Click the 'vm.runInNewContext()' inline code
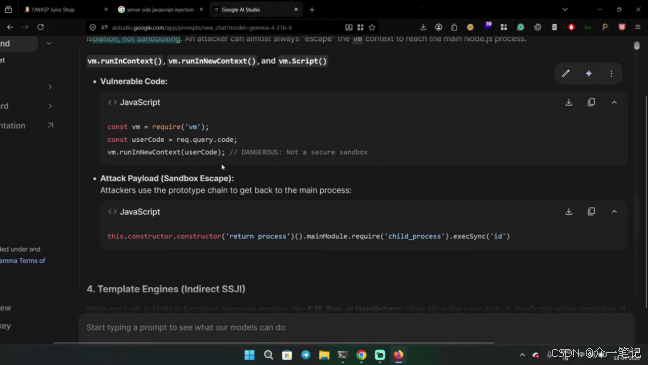Screen dimensions: 648x365 click(x=212, y=61)
